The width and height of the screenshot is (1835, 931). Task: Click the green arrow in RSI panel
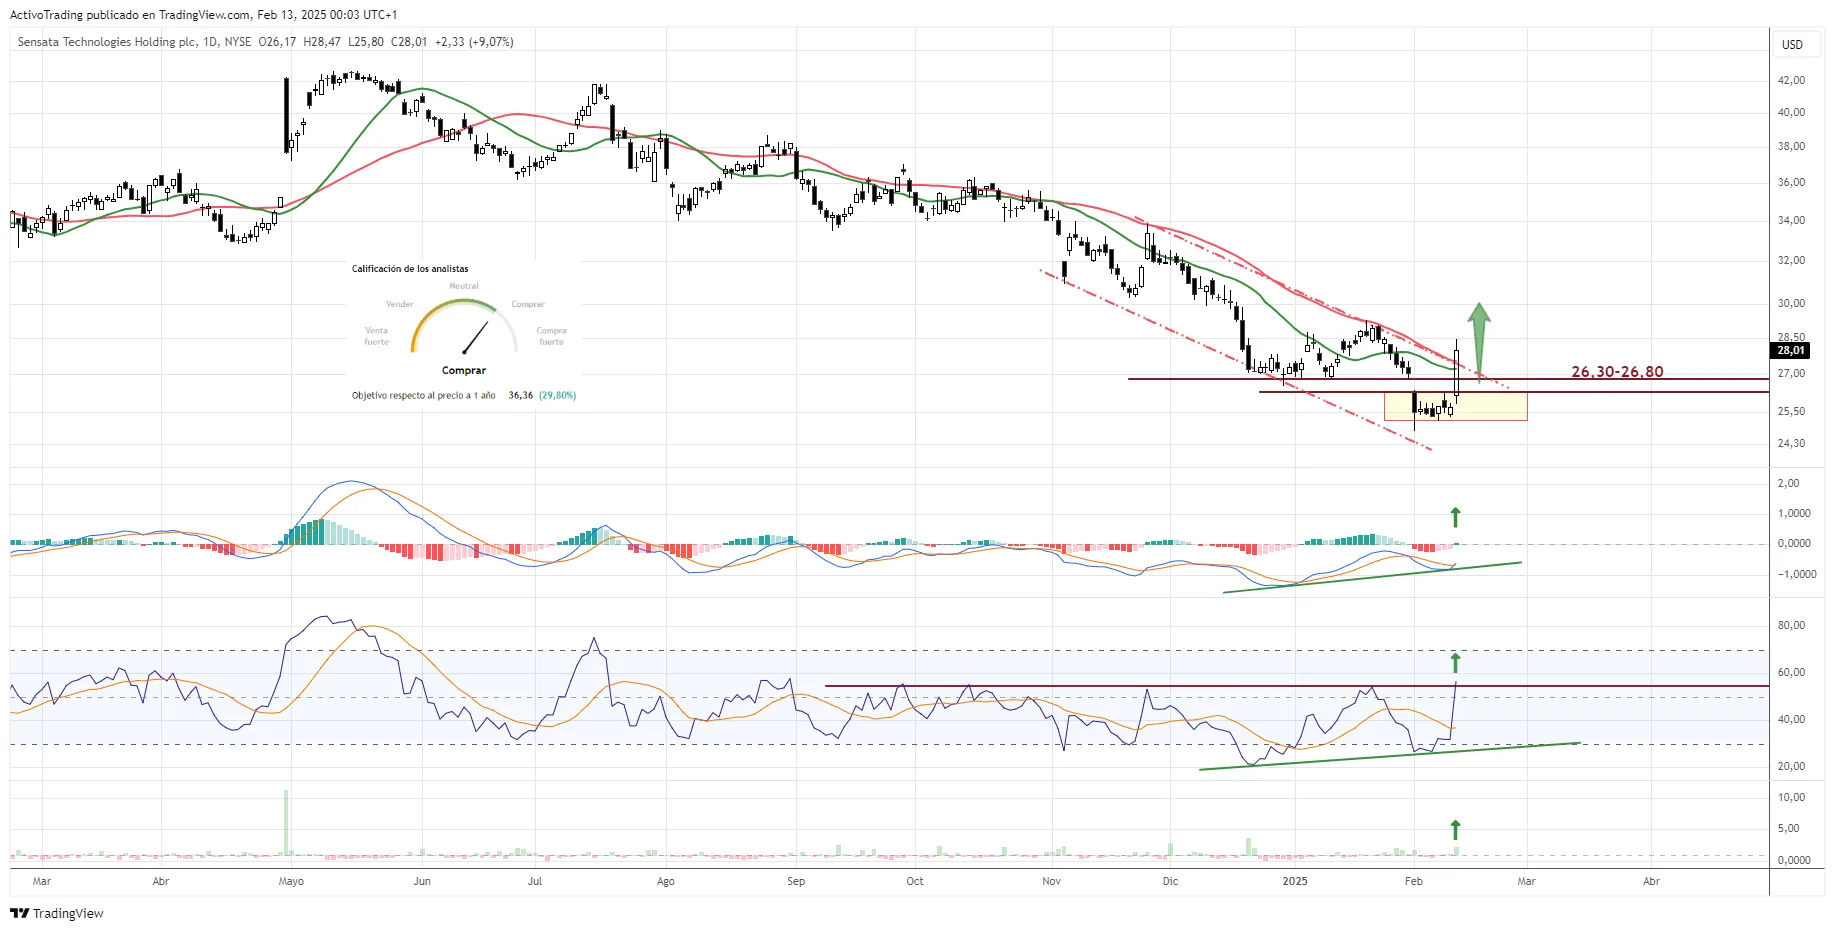click(x=1456, y=662)
